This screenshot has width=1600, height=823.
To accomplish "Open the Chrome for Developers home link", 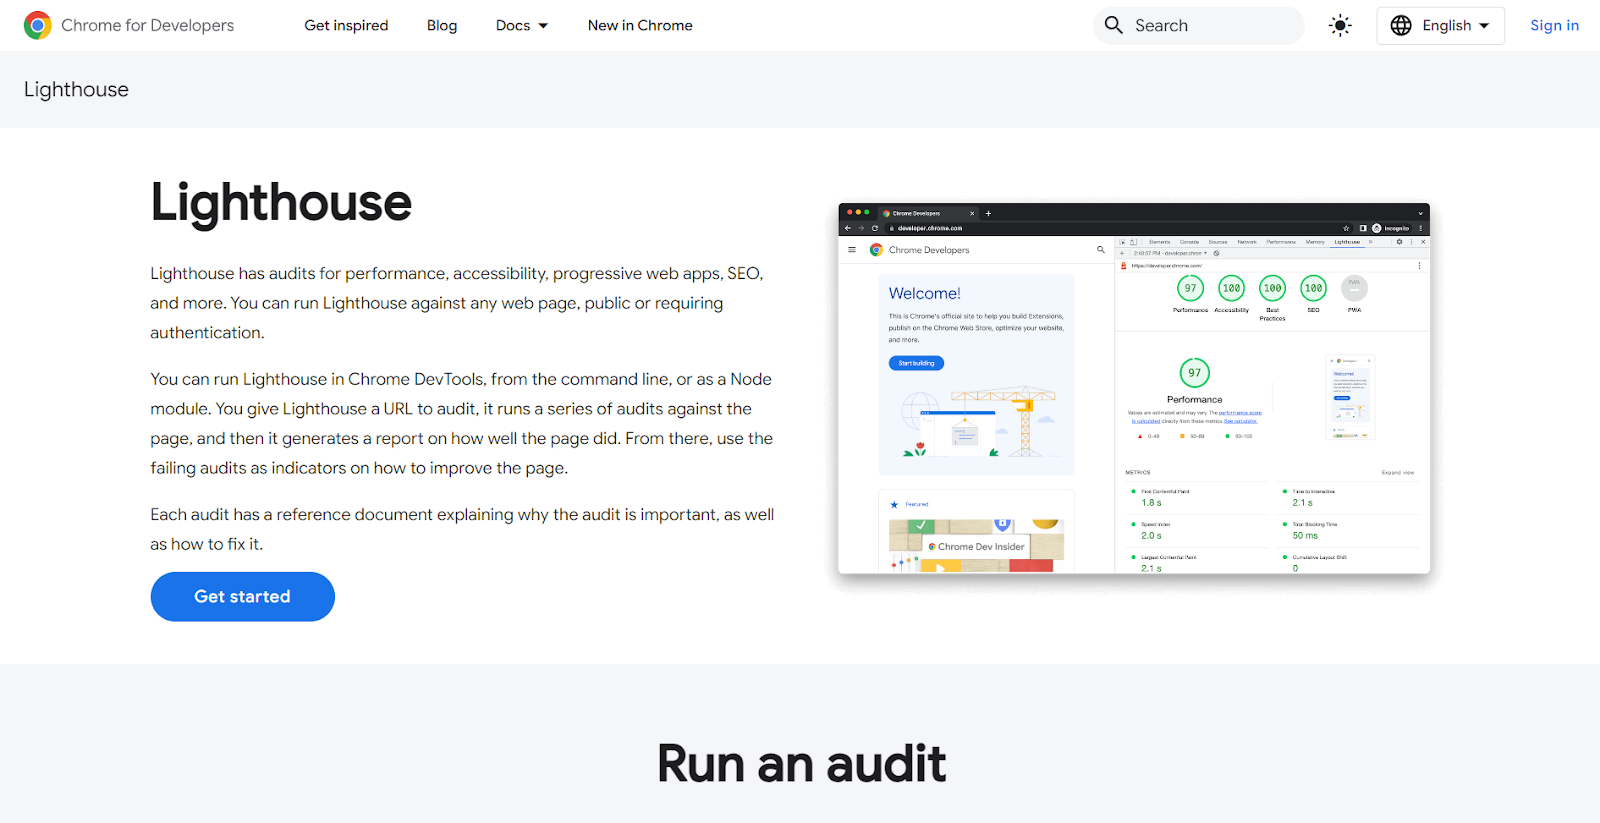I will (x=129, y=25).
